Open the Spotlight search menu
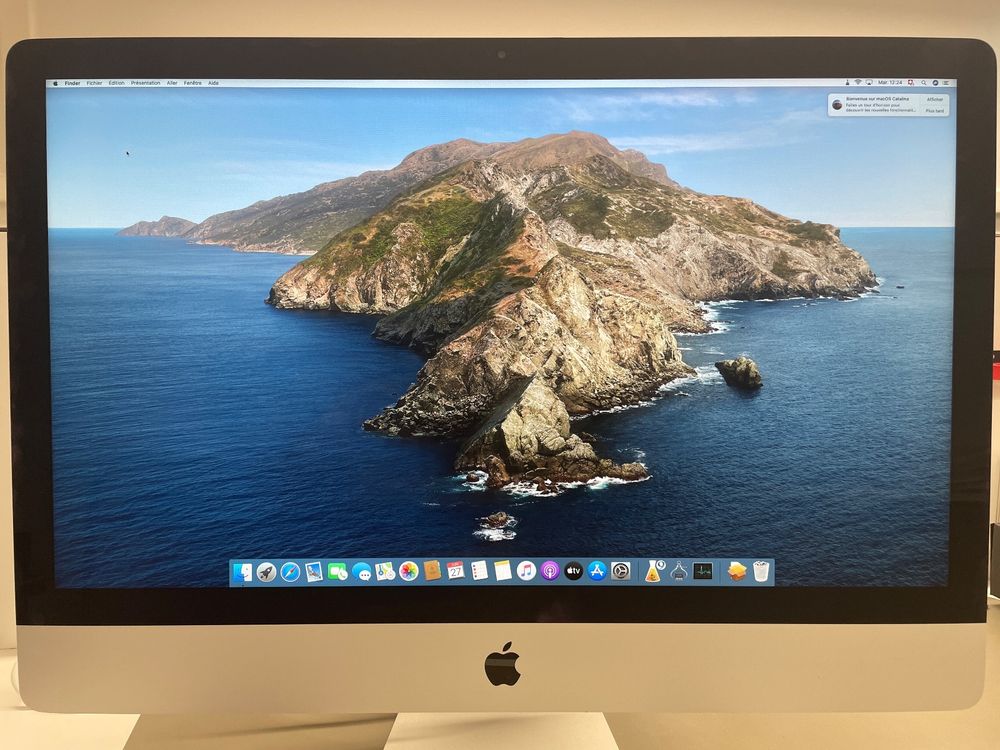Viewport: 1000px width, 750px height. 924,82
